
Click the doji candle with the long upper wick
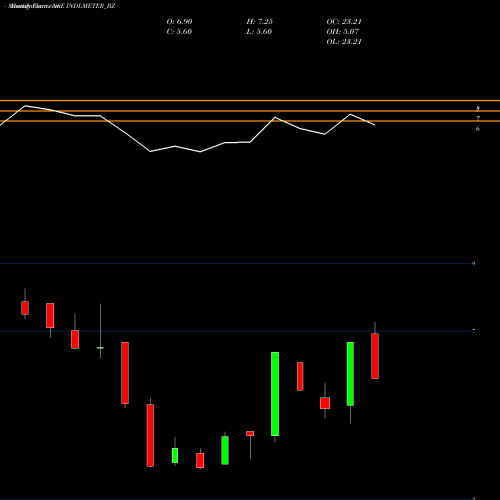click(x=100, y=348)
